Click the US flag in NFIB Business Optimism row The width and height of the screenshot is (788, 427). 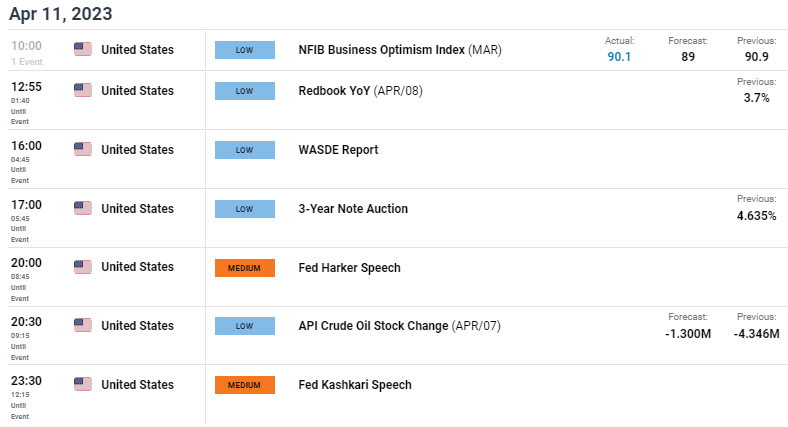(83, 49)
